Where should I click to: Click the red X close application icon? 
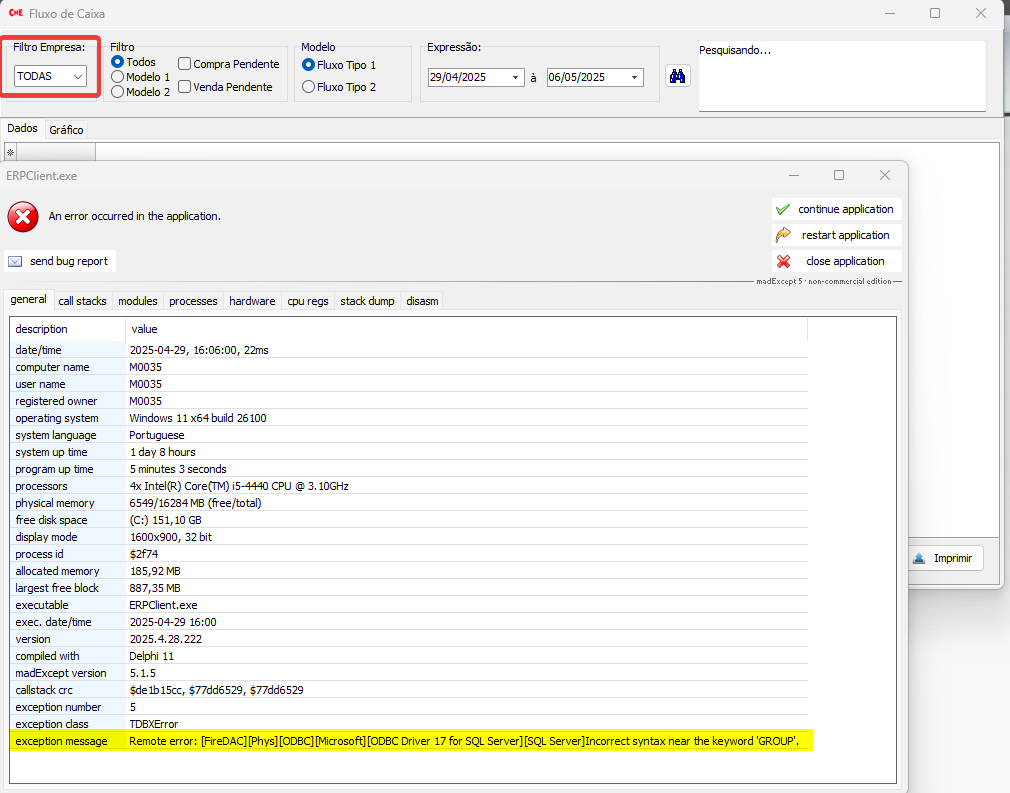[x=783, y=261]
